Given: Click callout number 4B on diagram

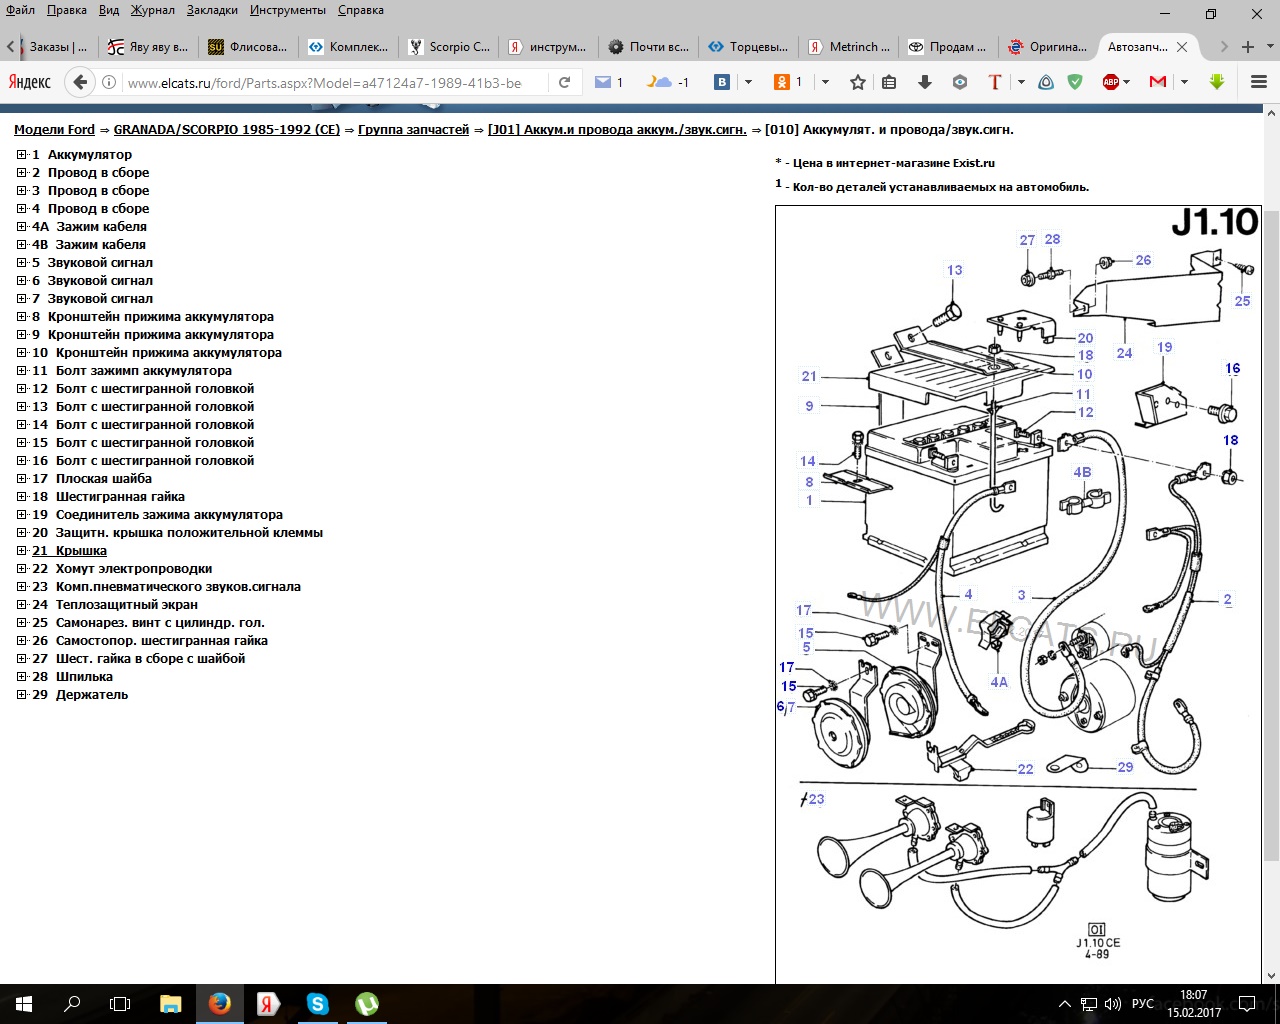Looking at the screenshot, I should pyautogui.click(x=1082, y=472).
